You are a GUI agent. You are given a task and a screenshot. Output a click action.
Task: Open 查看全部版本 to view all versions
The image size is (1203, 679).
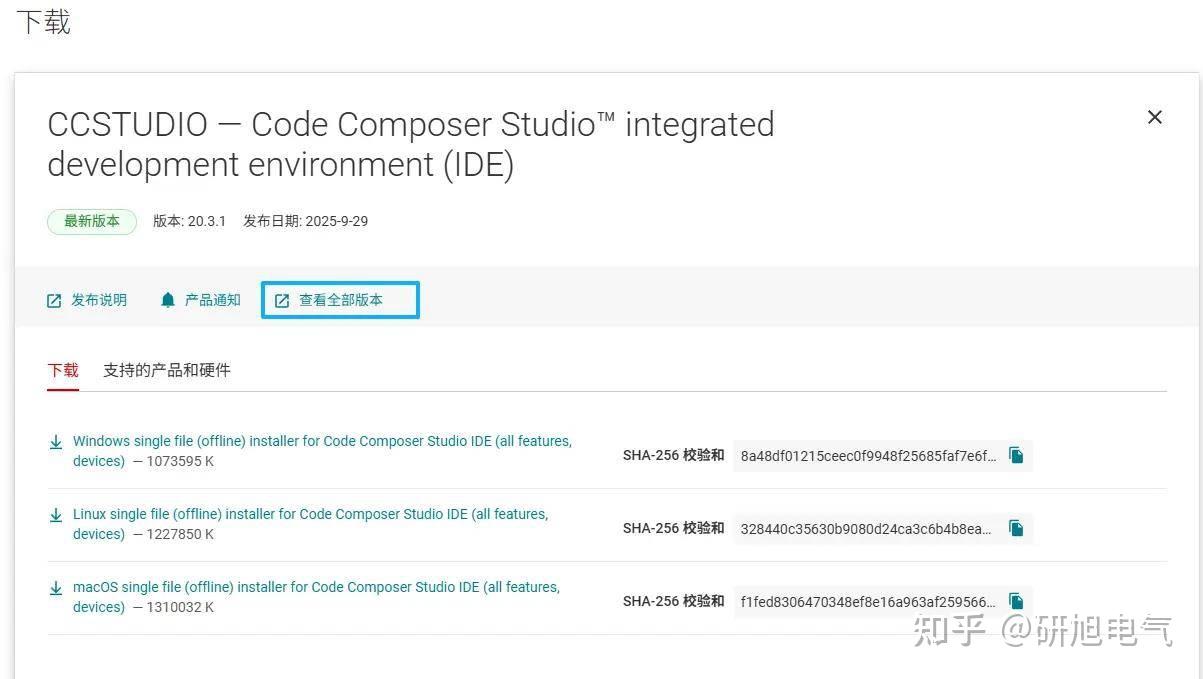[340, 300]
